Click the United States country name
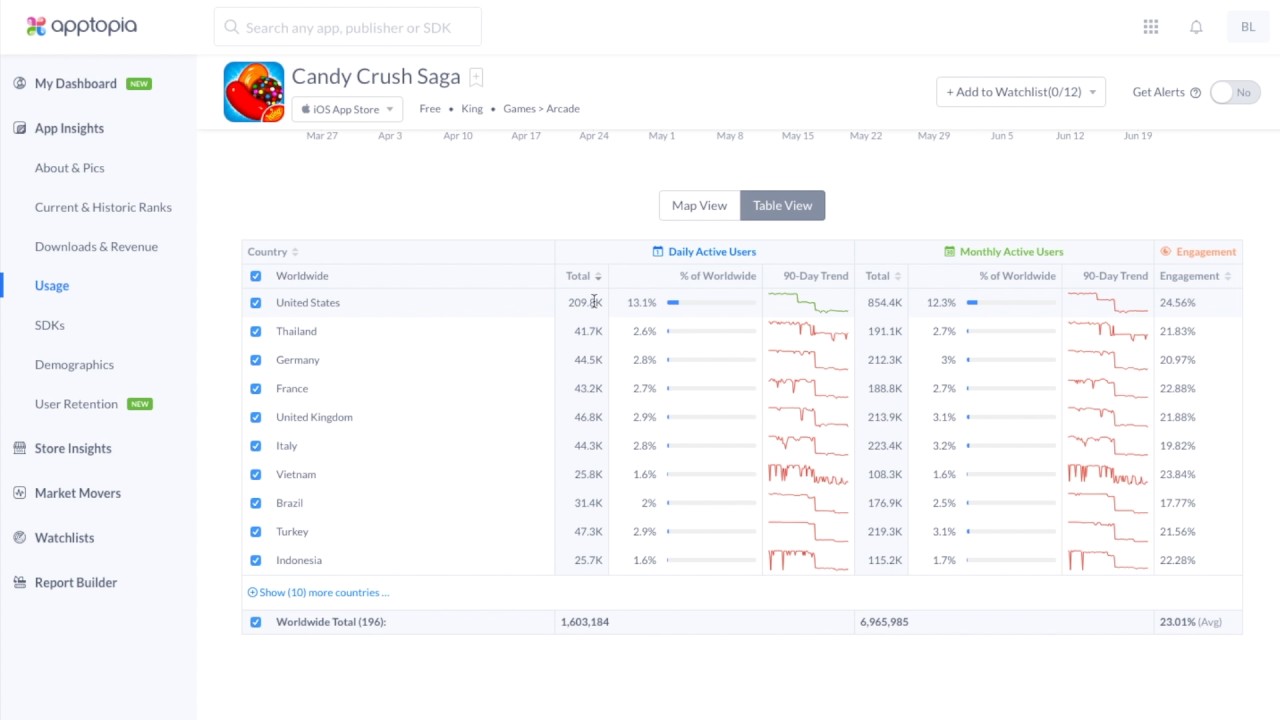Screen dimensions: 1280x720 pyautogui.click(x=308, y=302)
